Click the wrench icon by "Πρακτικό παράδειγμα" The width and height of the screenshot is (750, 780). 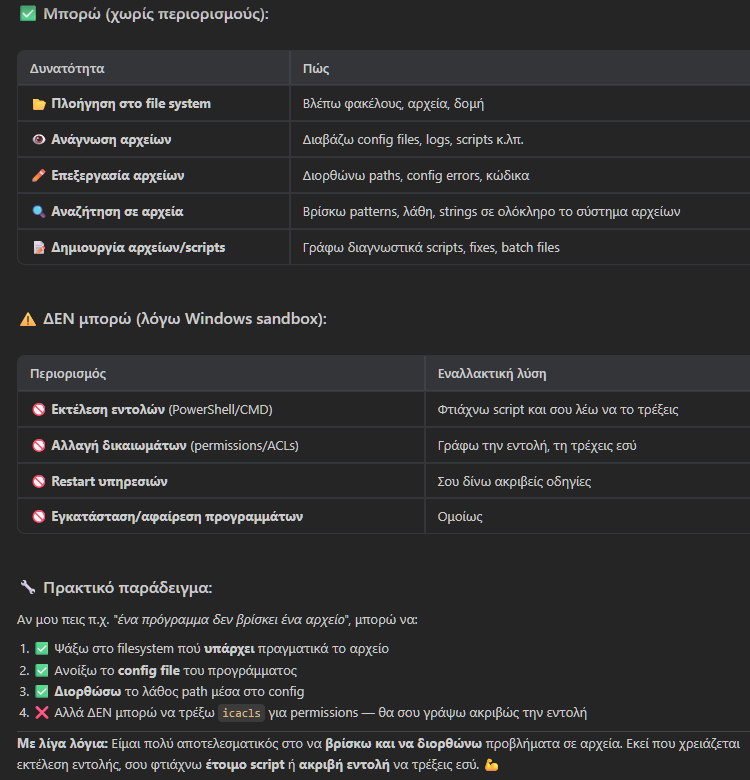[28, 587]
